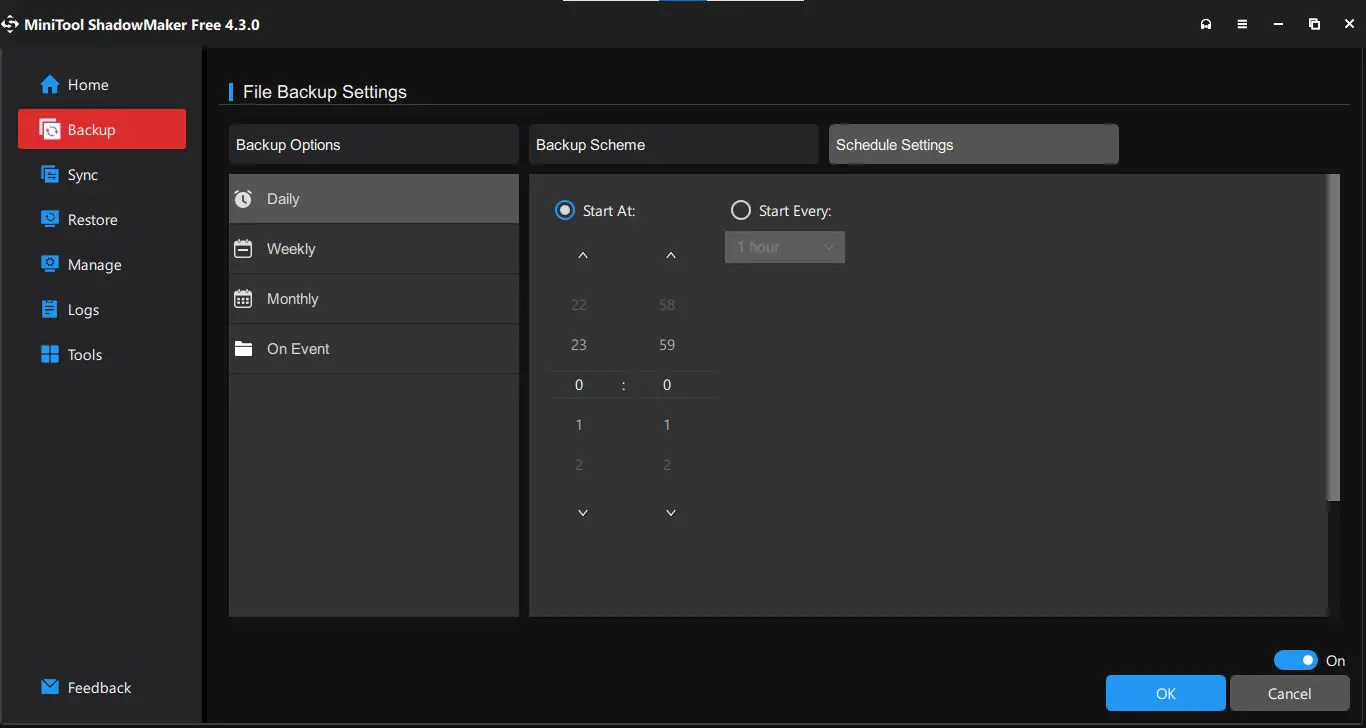Screen dimensions: 1366x728
Task: Open the hamburger menu in title bar
Action: click(x=1242, y=24)
